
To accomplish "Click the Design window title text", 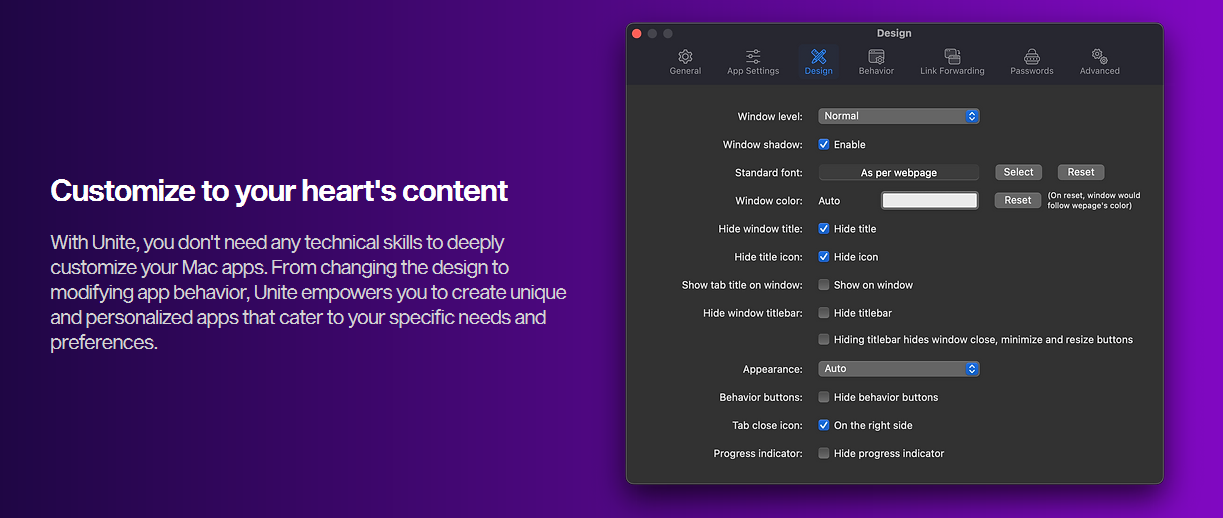I will pos(894,33).
